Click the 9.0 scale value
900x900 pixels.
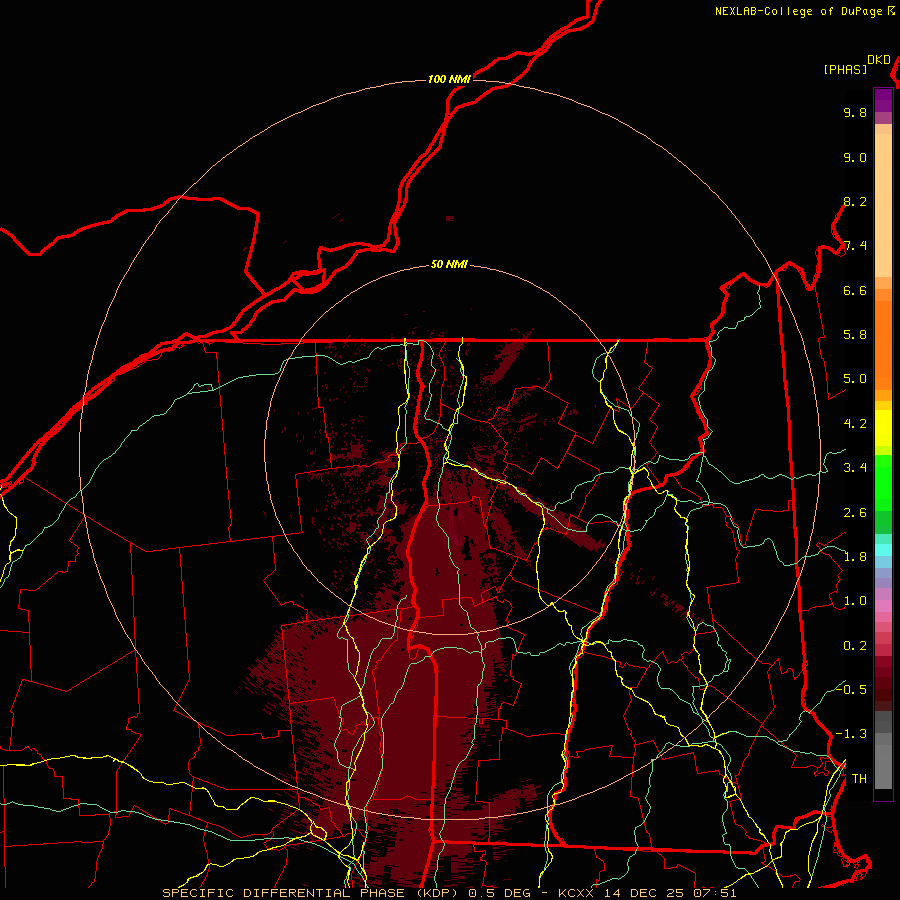tap(855, 157)
